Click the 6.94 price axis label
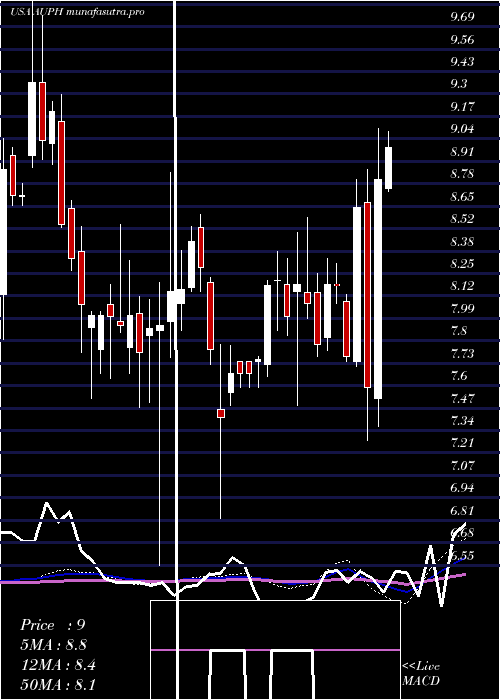Screen dimensions: 500x700 (462, 488)
